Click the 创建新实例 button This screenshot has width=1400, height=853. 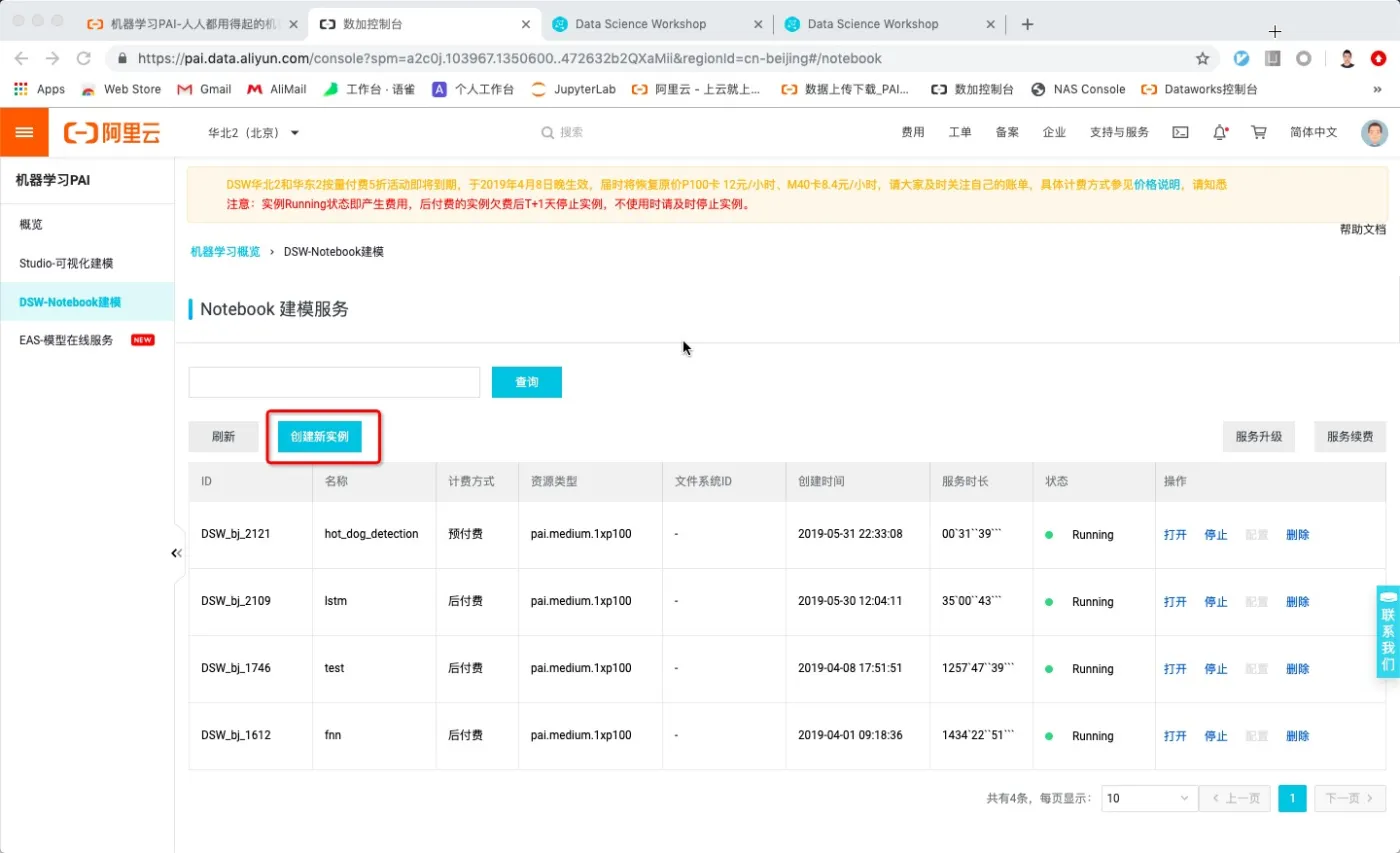[320, 437]
